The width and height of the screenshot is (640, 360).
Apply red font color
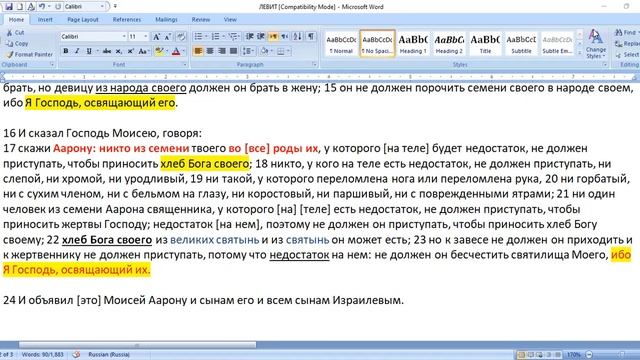coord(176,51)
